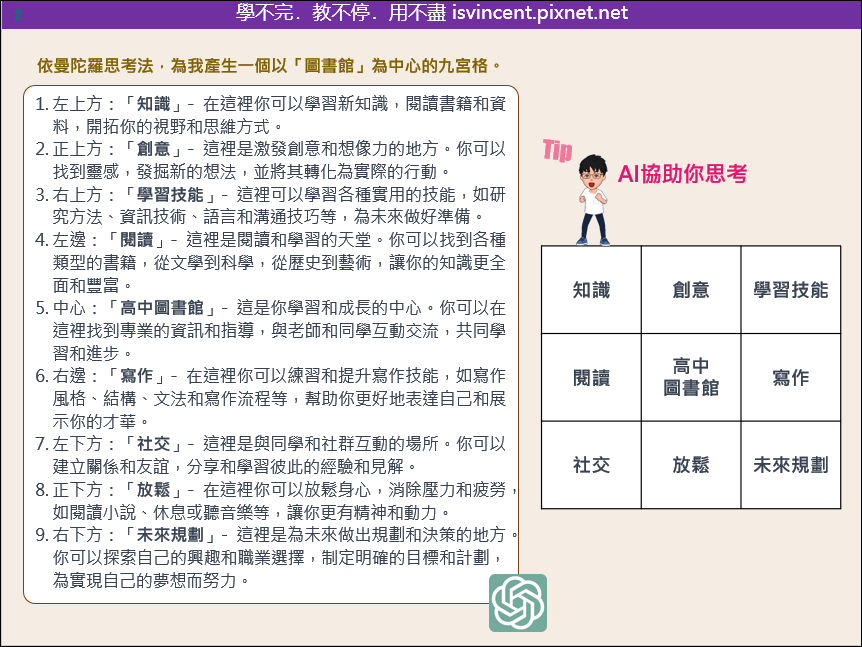
Task: Click list item 4 左邊「閱讀」
Action: coord(270,262)
